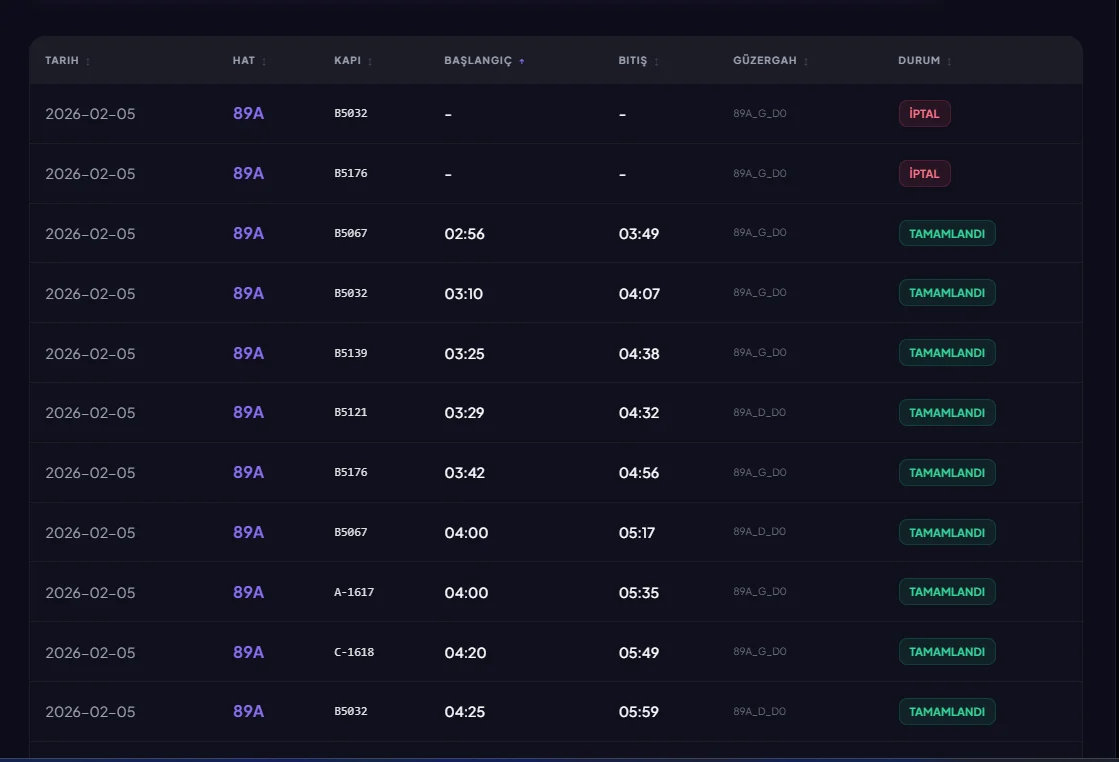Click the end time 04:56 cell
The image size is (1119, 762).
click(639, 473)
